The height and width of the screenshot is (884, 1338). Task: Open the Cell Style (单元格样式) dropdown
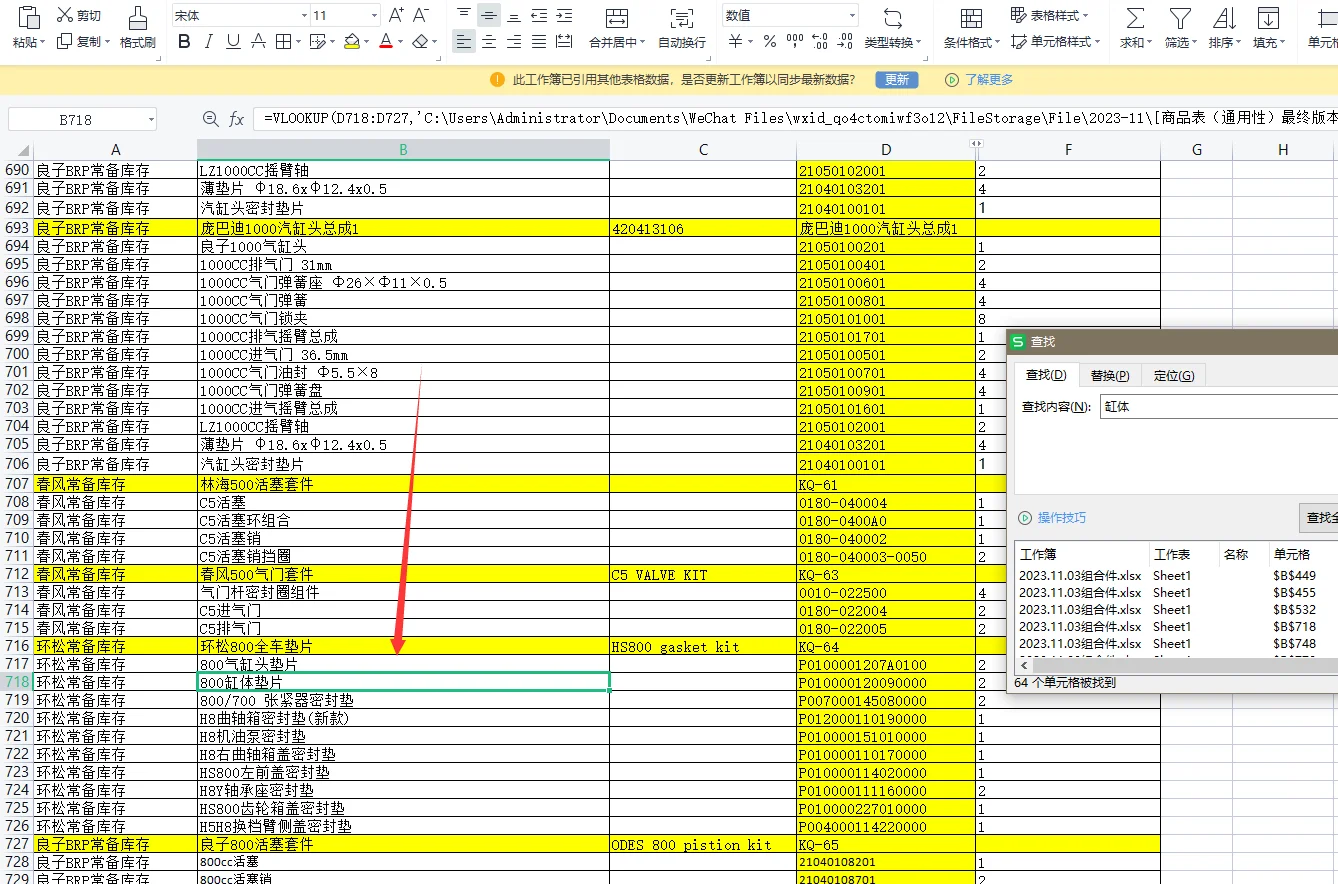pos(1056,42)
